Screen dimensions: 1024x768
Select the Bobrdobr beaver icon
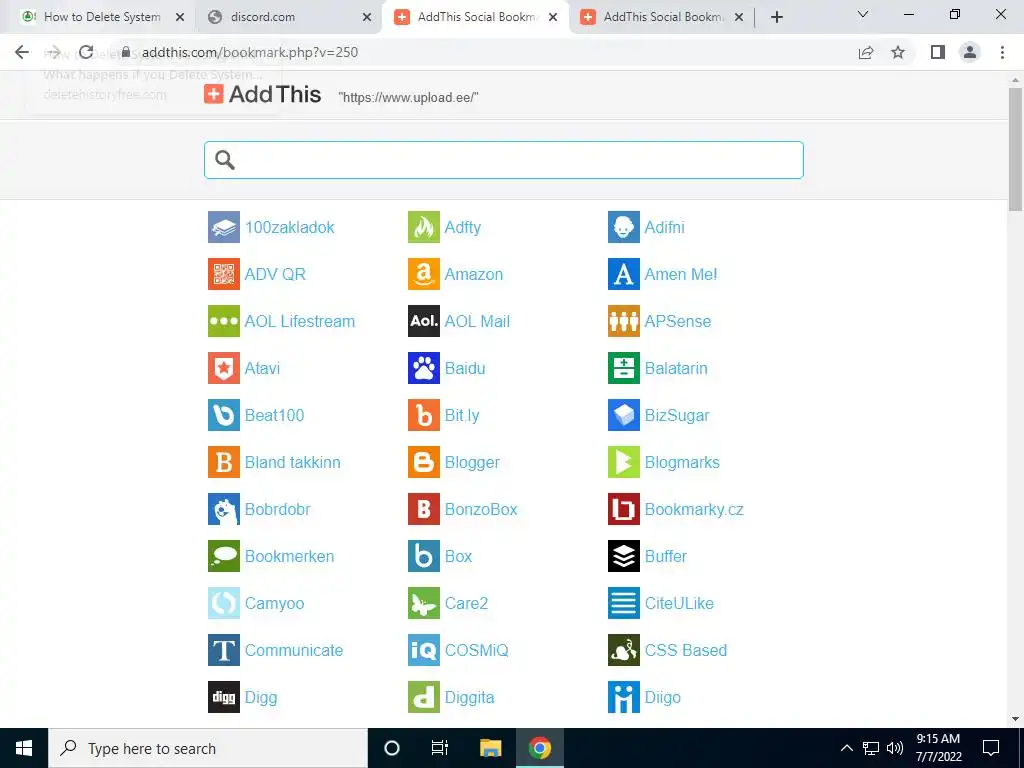click(223, 509)
